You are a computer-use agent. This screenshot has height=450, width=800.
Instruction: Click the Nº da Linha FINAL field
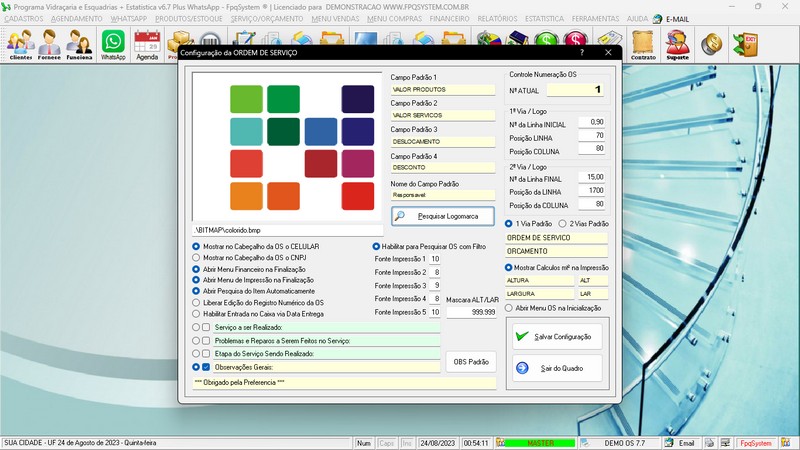click(592, 177)
